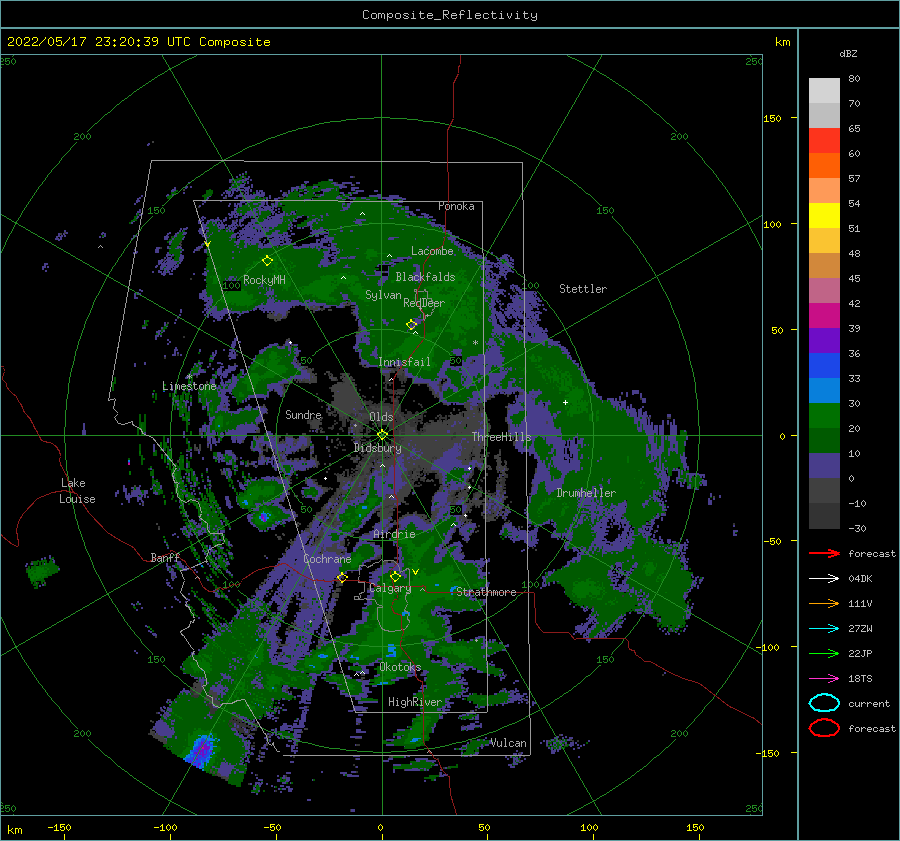Click the Innisfail town label

point(404,362)
